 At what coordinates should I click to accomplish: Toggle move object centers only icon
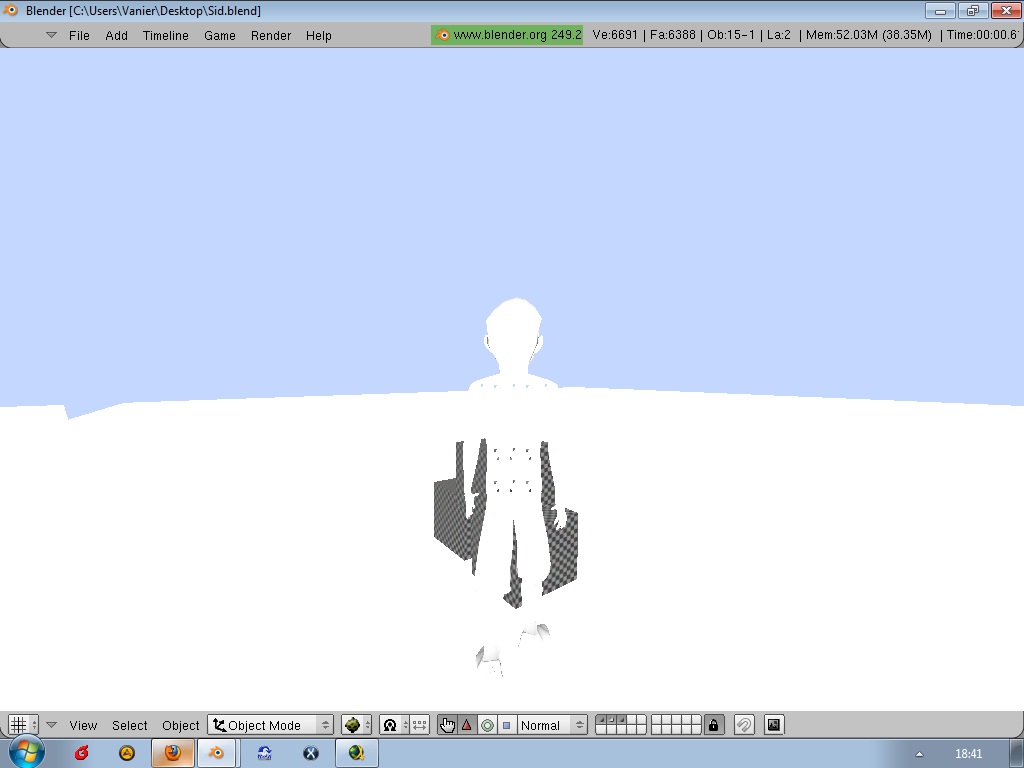click(x=419, y=725)
